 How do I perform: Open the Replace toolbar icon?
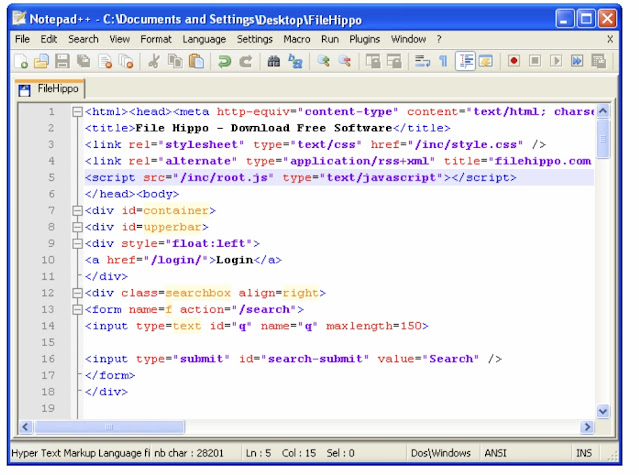(295, 62)
